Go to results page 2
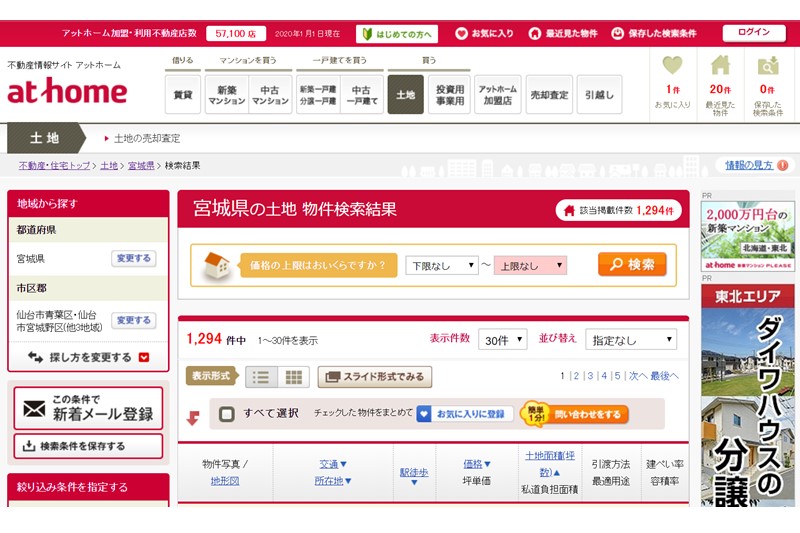Screen dimensions: 800x533 (x=575, y=376)
